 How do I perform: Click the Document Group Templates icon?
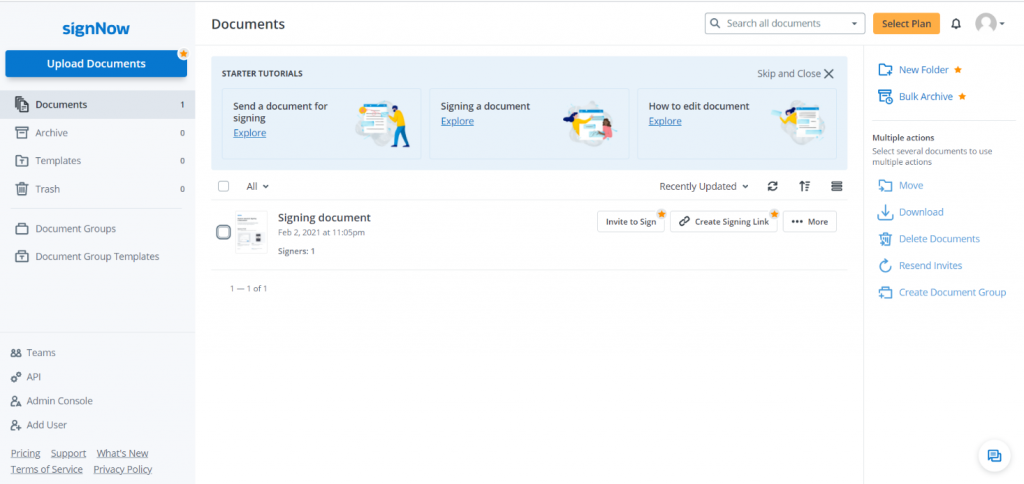click(22, 257)
